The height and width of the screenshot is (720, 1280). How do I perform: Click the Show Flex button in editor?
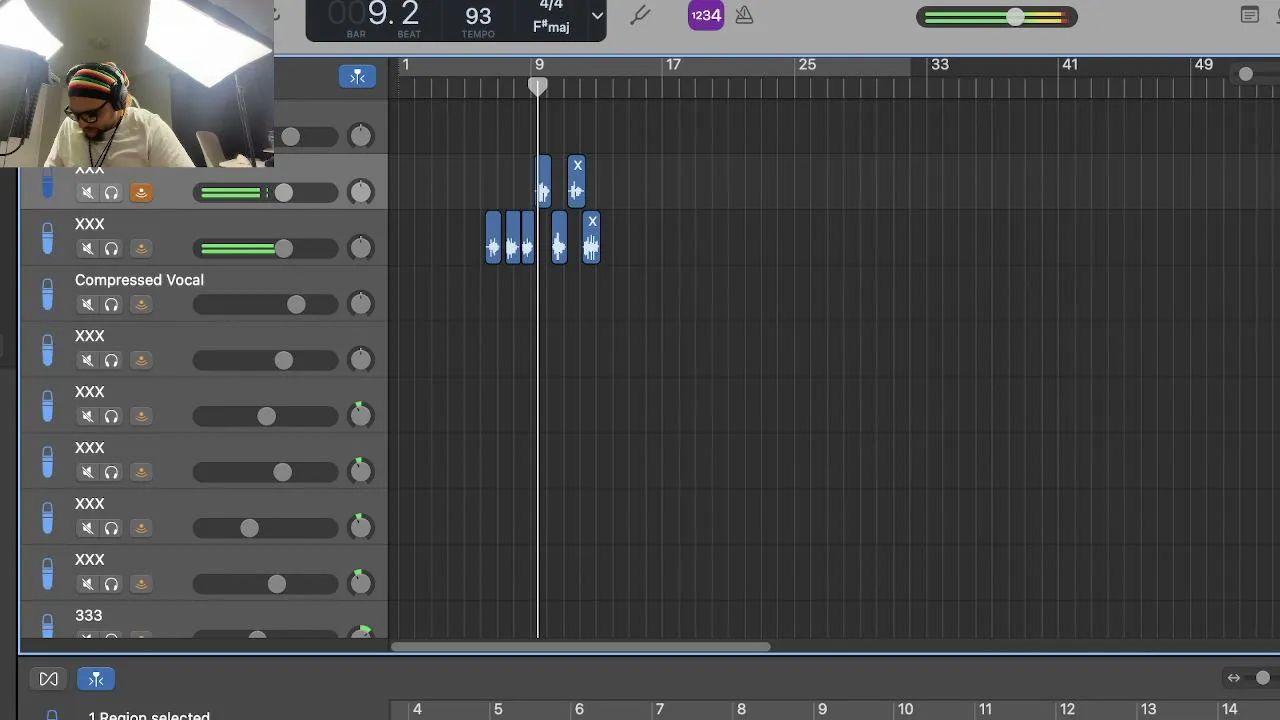48,679
